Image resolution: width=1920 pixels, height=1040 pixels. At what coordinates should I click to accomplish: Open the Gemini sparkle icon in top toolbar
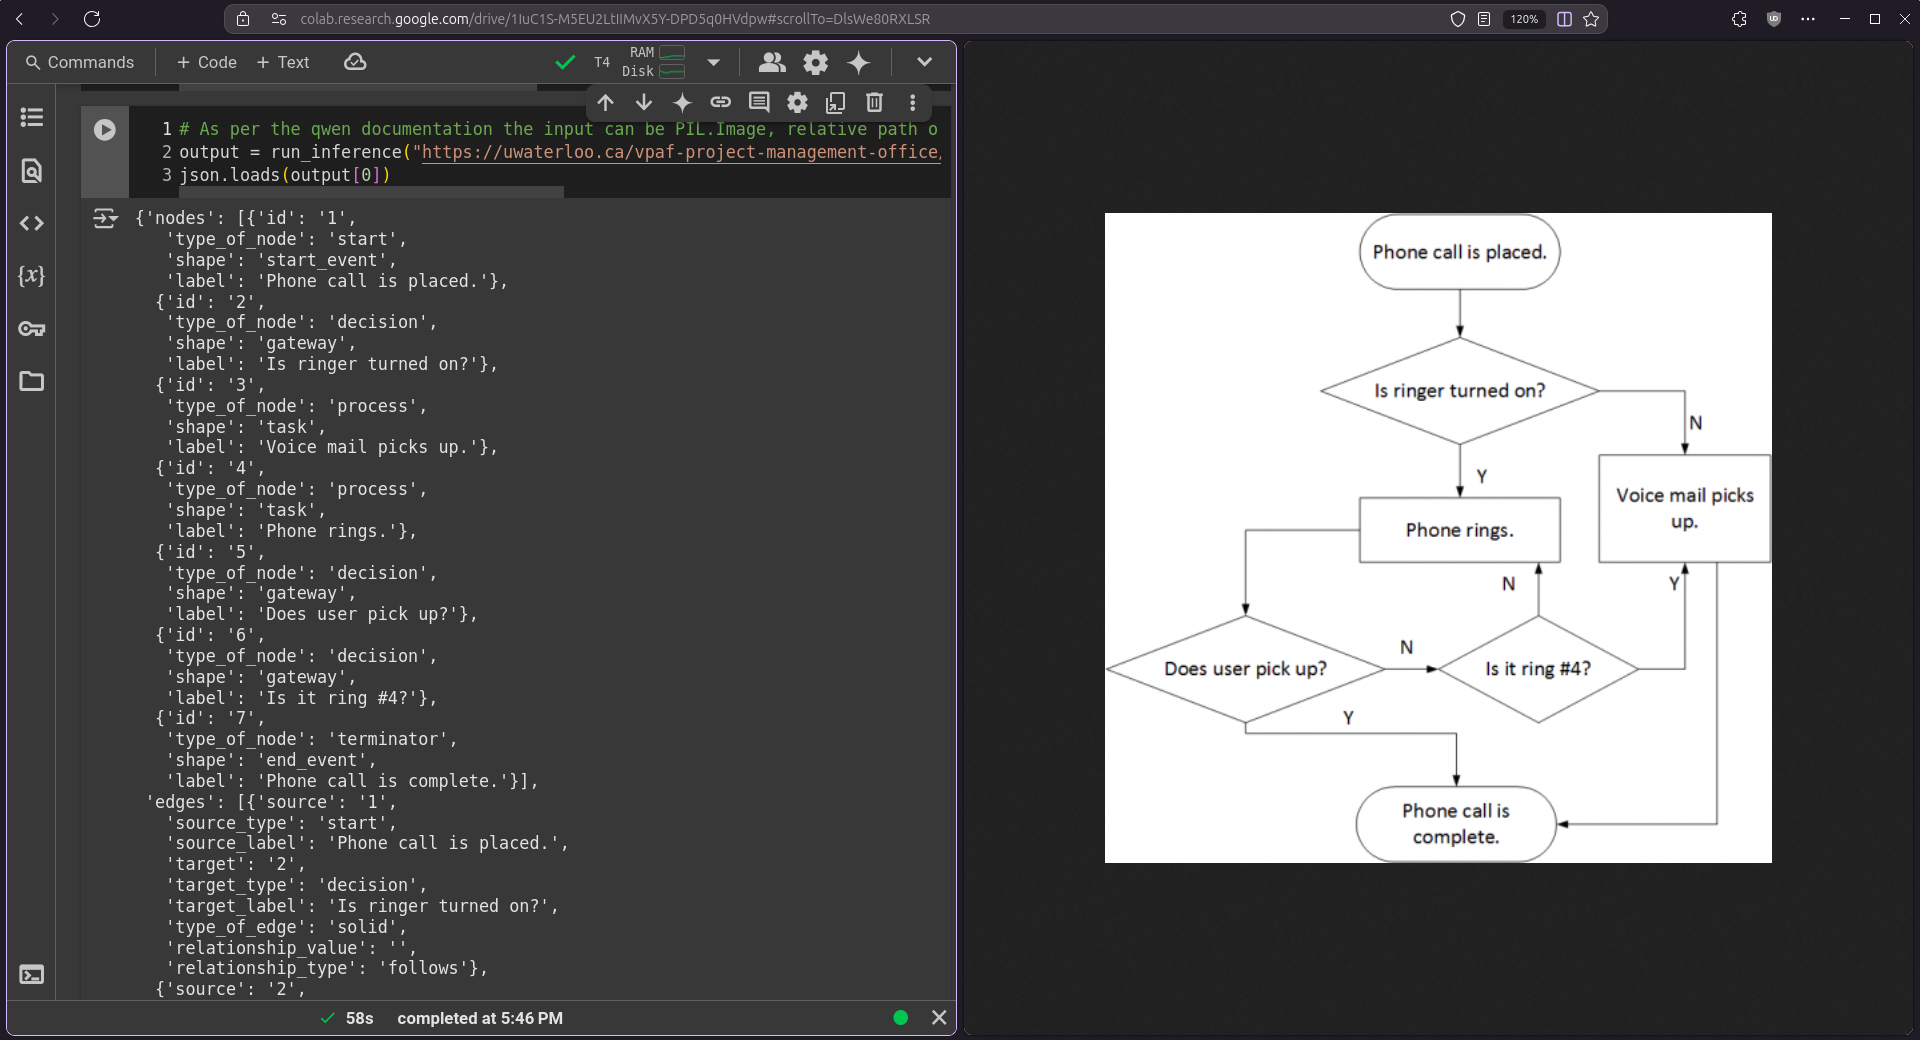tap(859, 62)
